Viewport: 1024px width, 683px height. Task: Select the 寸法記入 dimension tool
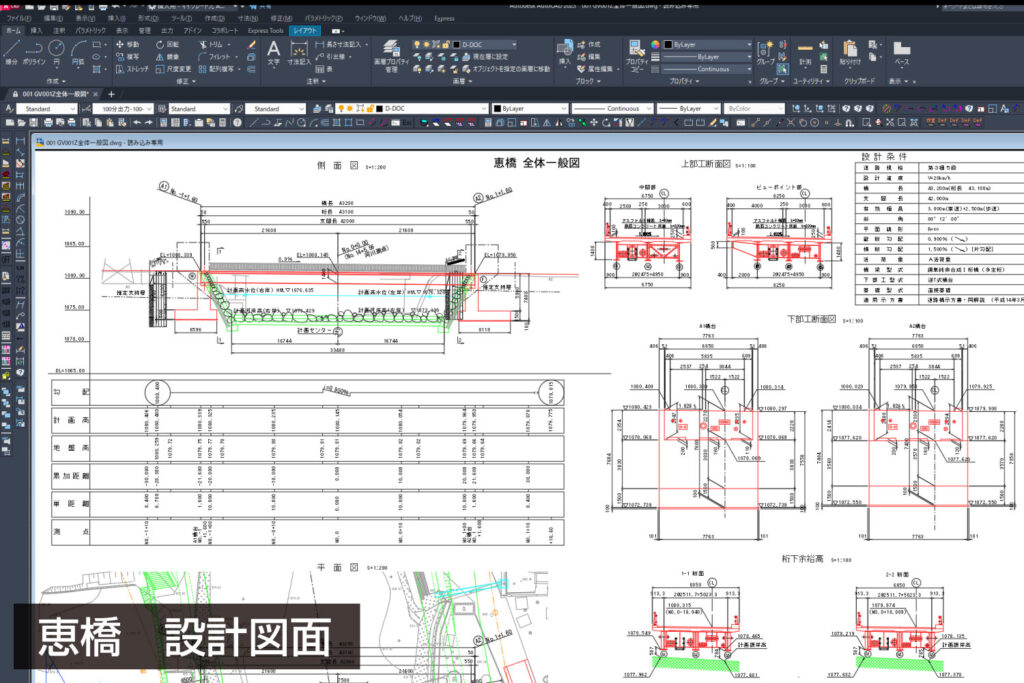click(299, 54)
